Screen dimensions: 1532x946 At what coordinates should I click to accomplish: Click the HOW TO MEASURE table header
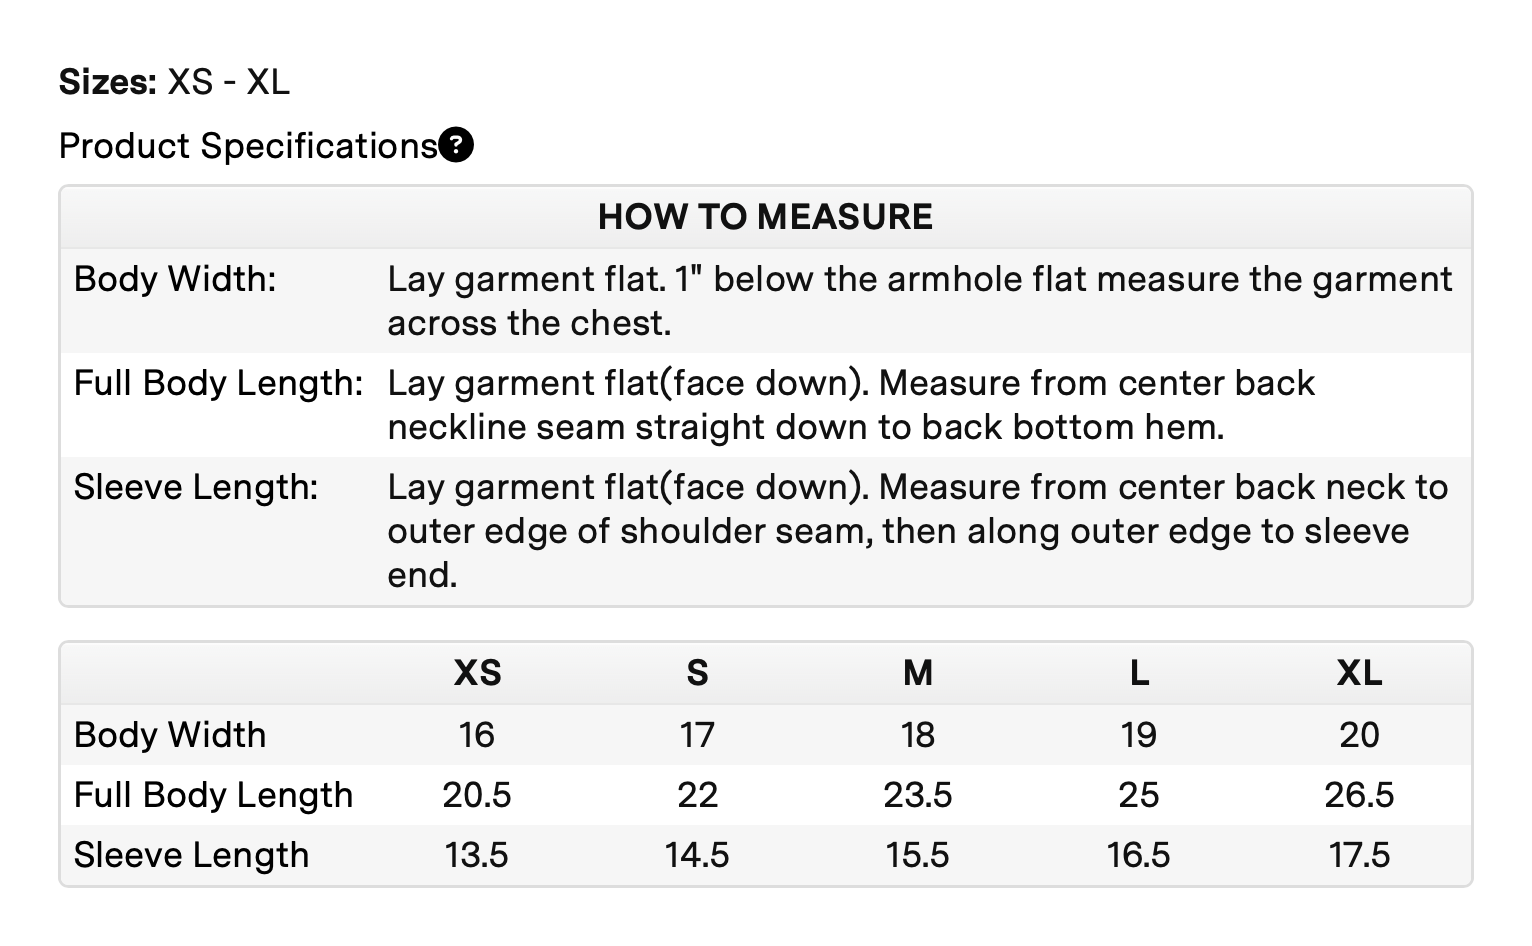pyautogui.click(x=765, y=217)
